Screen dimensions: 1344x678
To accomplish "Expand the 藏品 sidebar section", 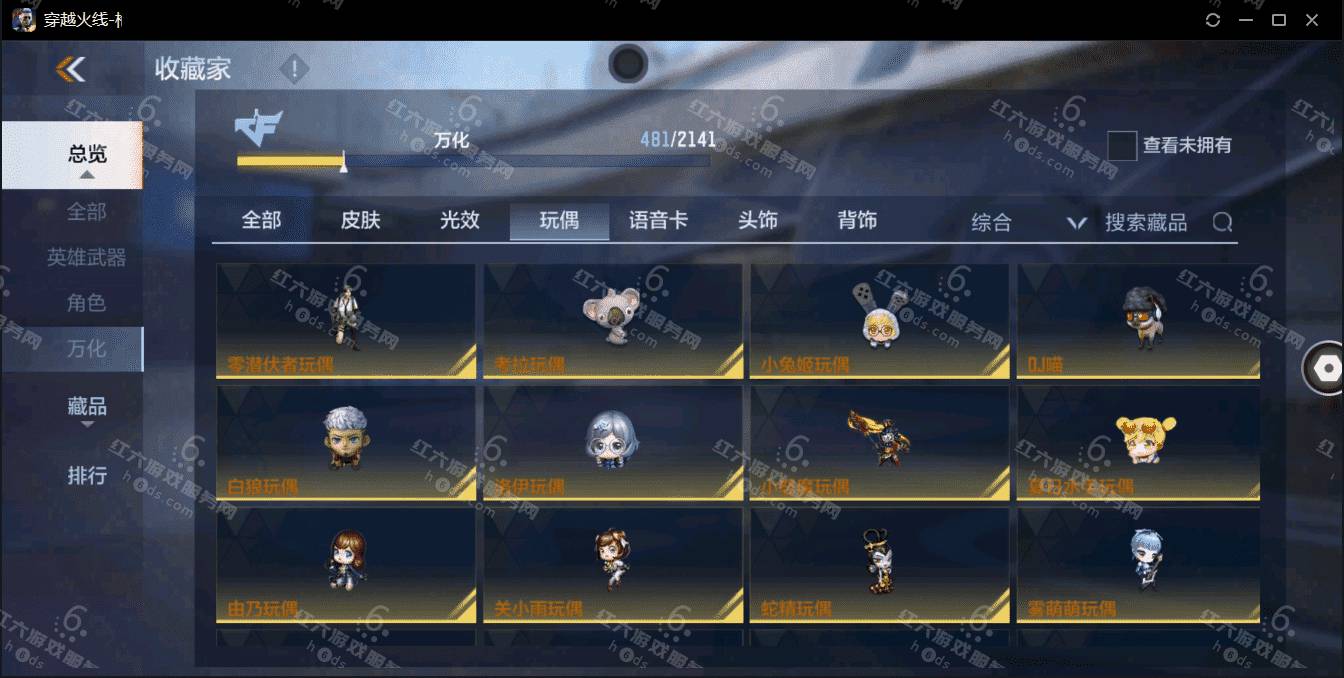I will click(87, 408).
